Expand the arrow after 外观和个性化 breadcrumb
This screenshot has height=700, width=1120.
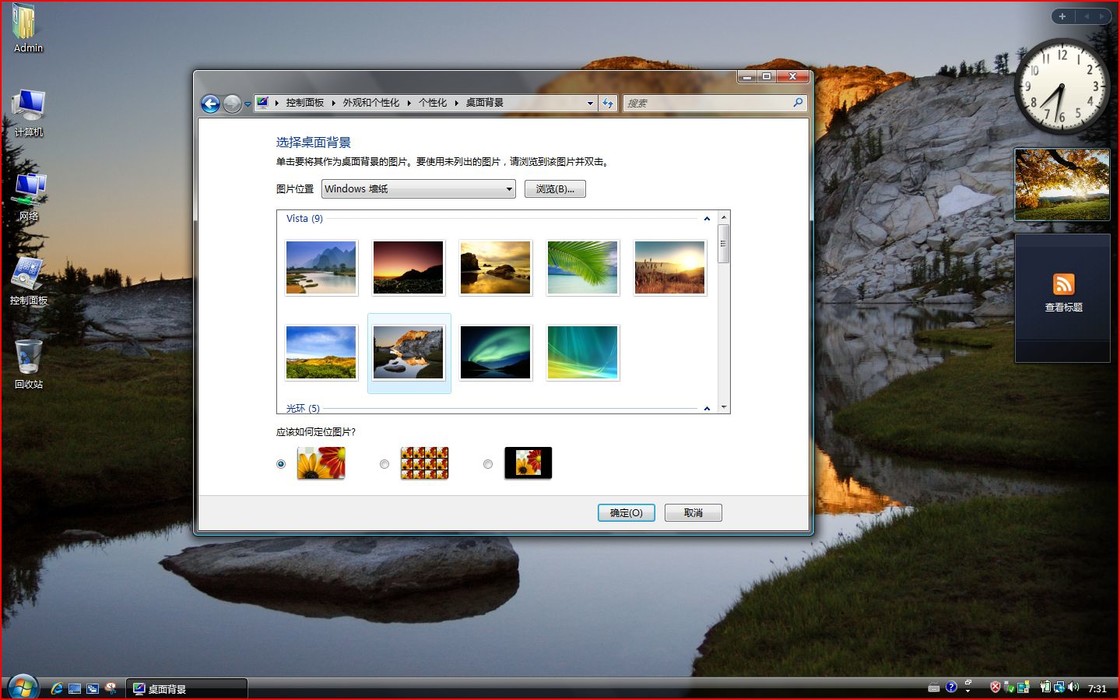click(409, 103)
